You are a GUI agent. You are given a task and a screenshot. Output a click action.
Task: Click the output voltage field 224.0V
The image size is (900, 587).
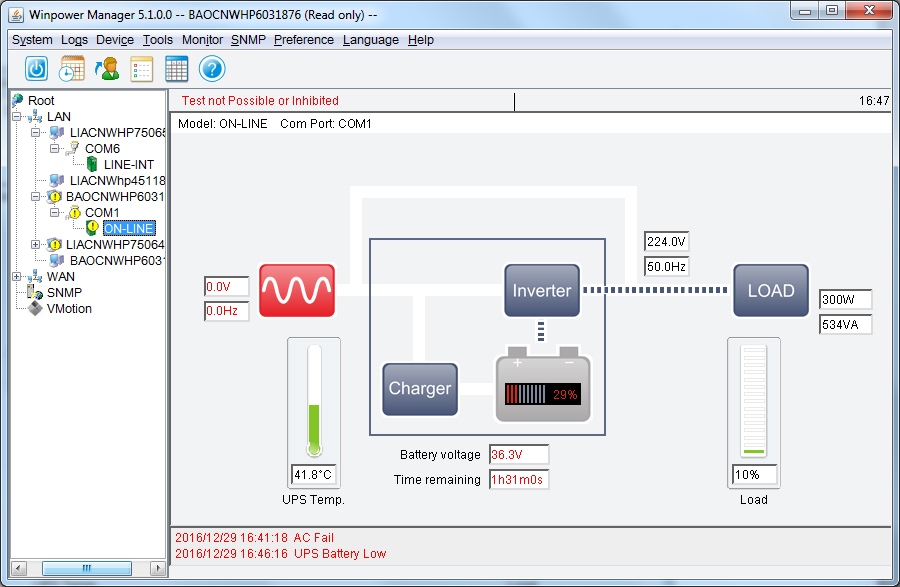[666, 242]
